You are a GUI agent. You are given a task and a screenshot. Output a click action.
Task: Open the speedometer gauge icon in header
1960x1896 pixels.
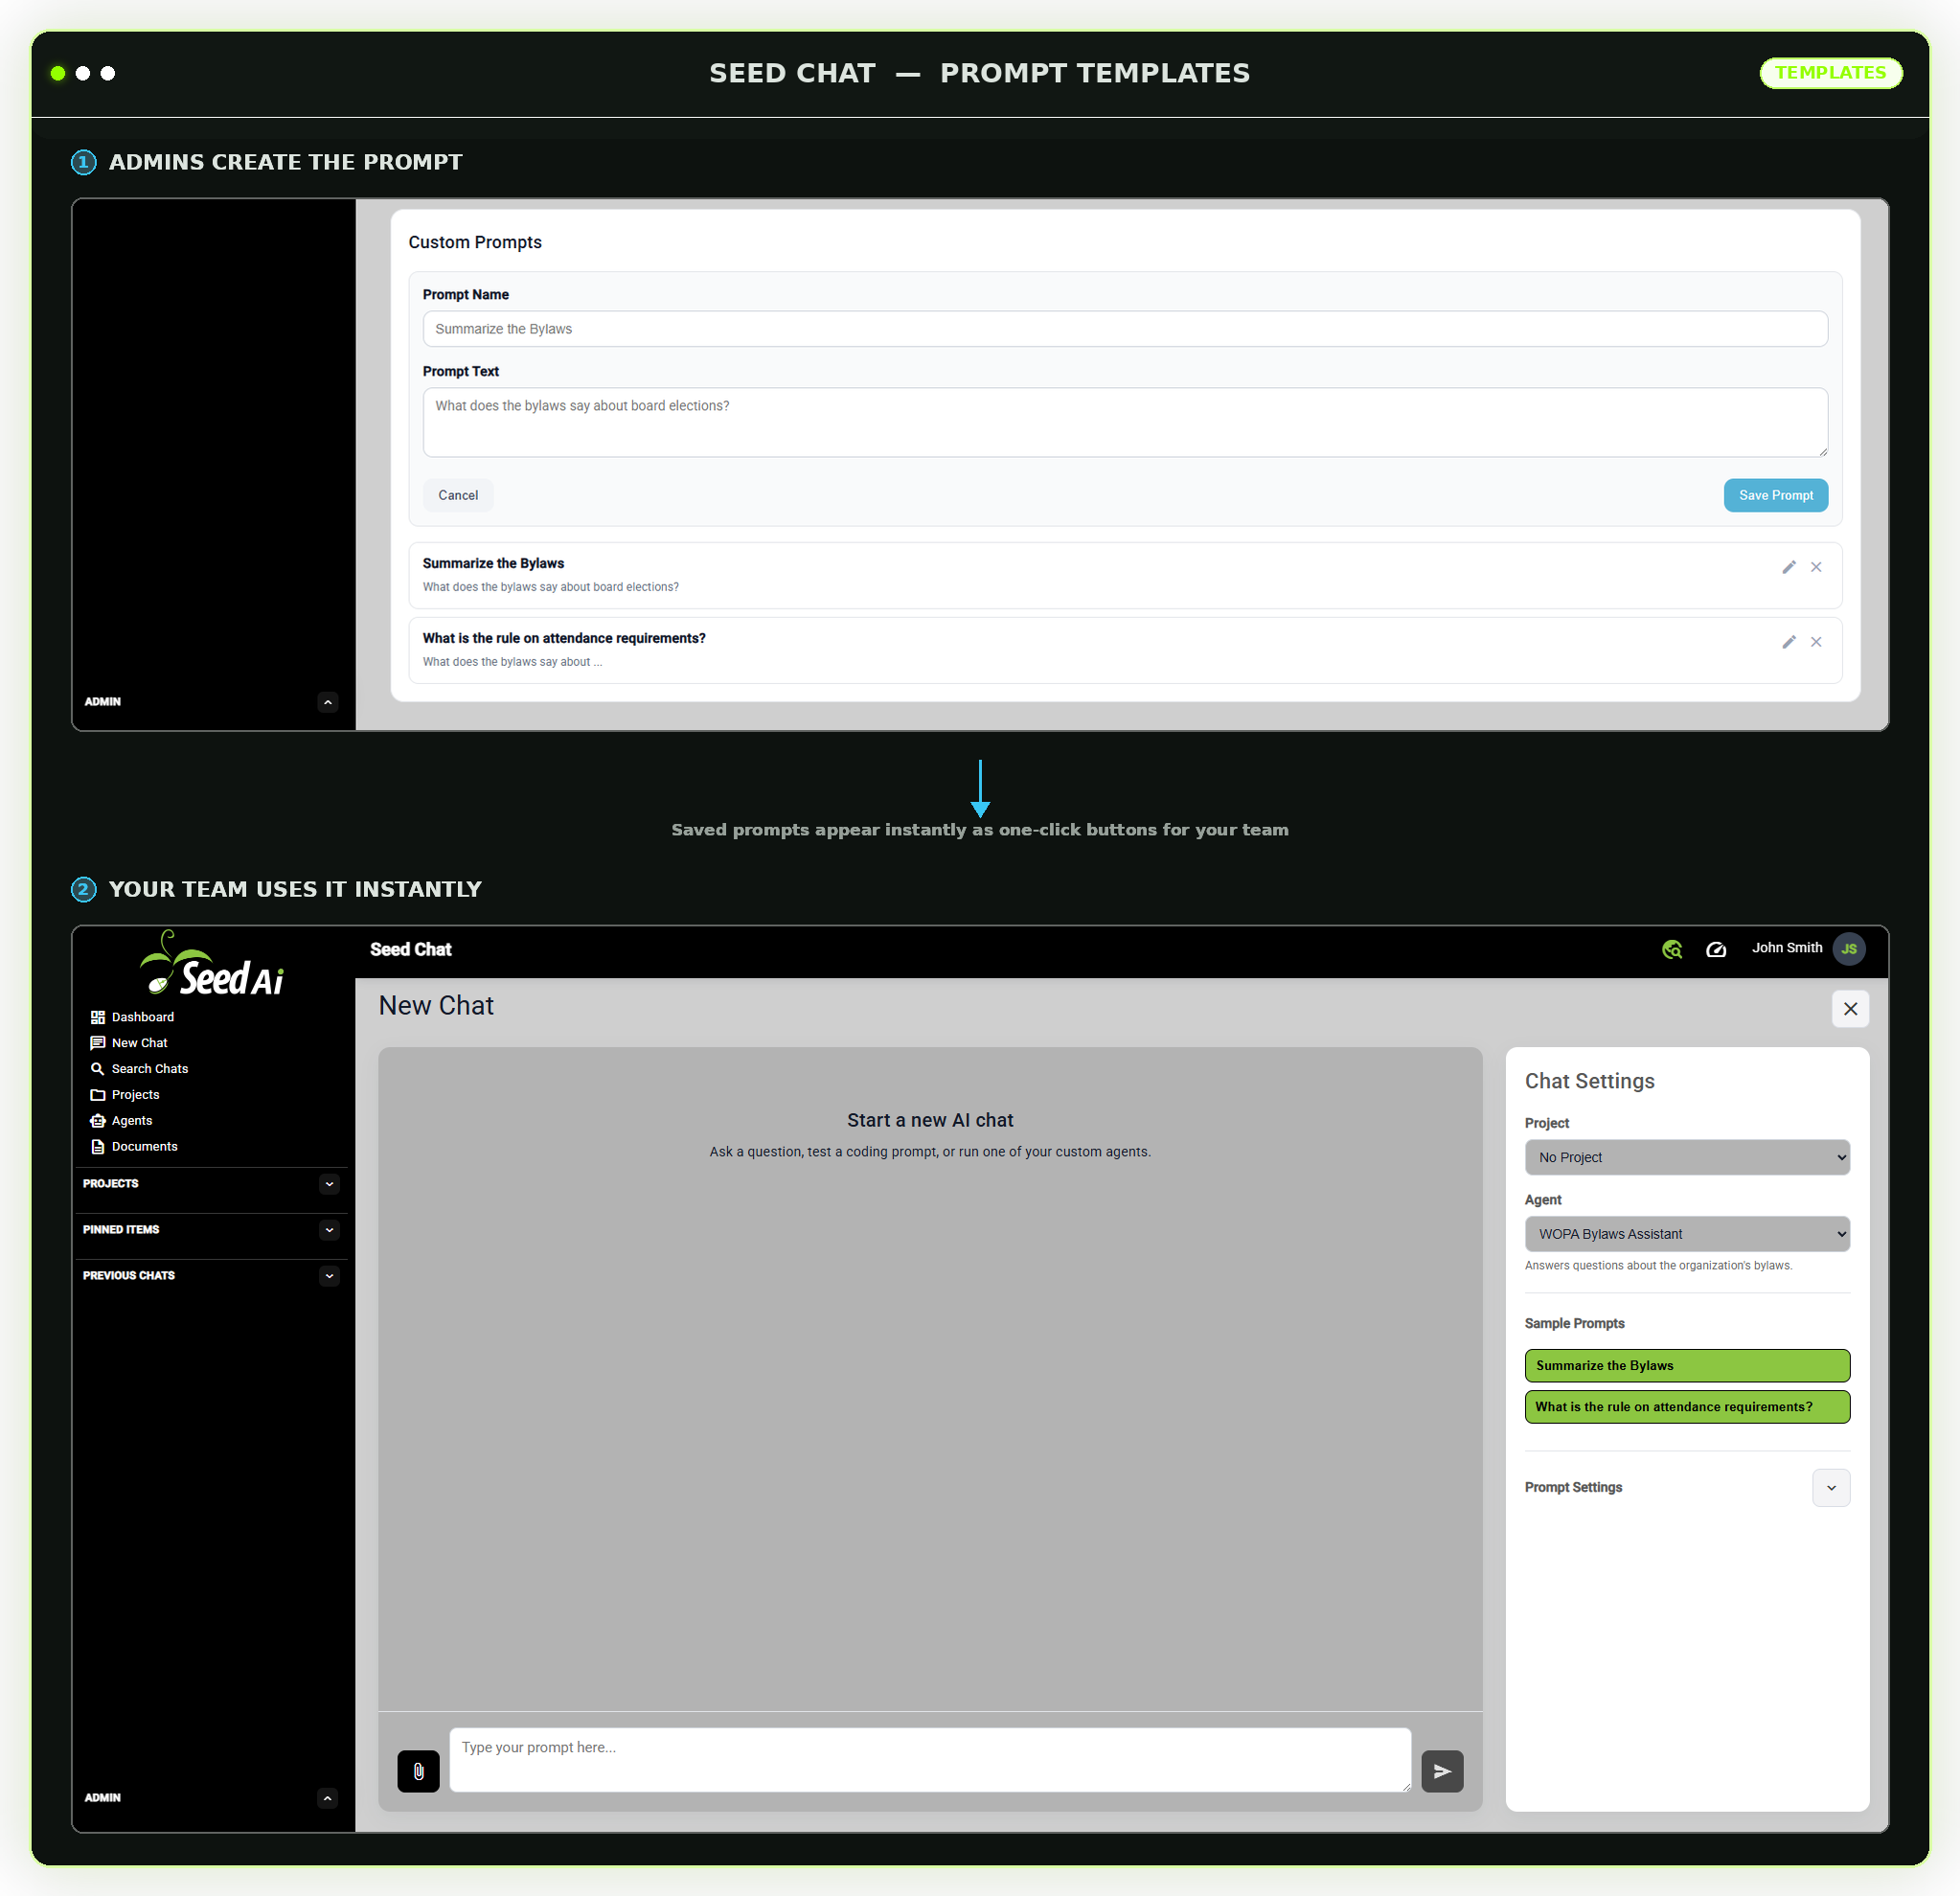1716,949
